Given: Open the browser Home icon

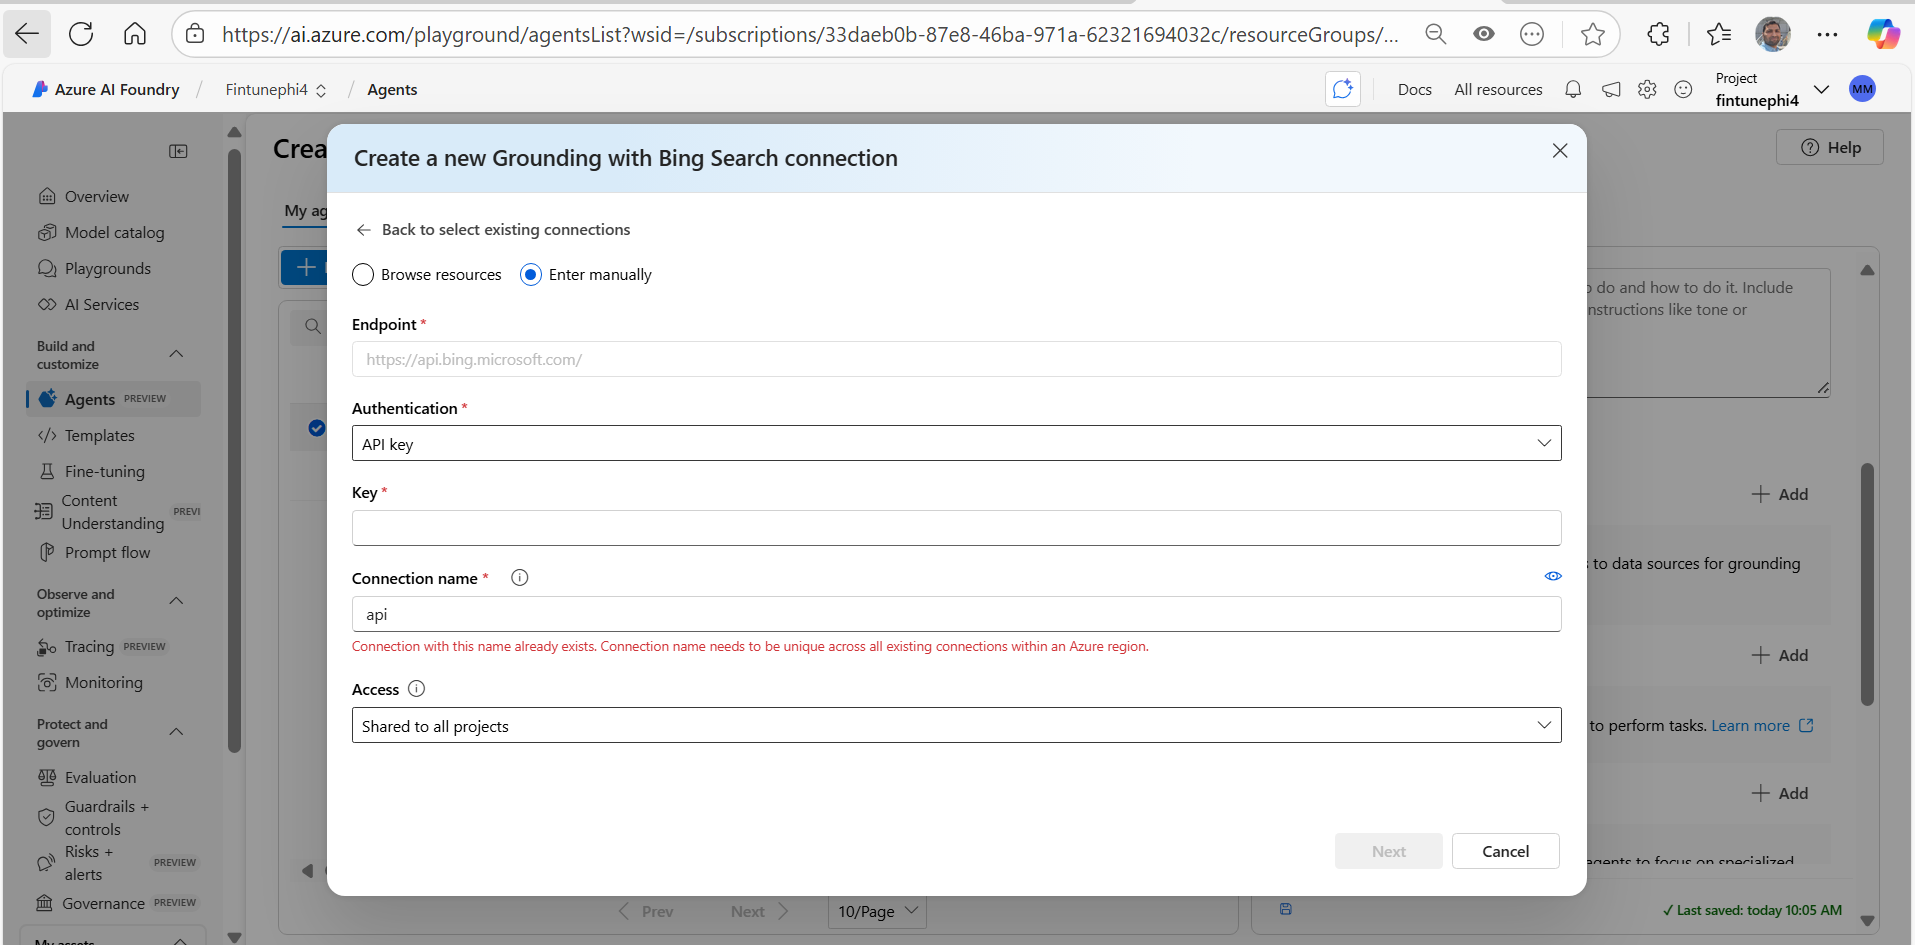Looking at the screenshot, I should [x=135, y=34].
